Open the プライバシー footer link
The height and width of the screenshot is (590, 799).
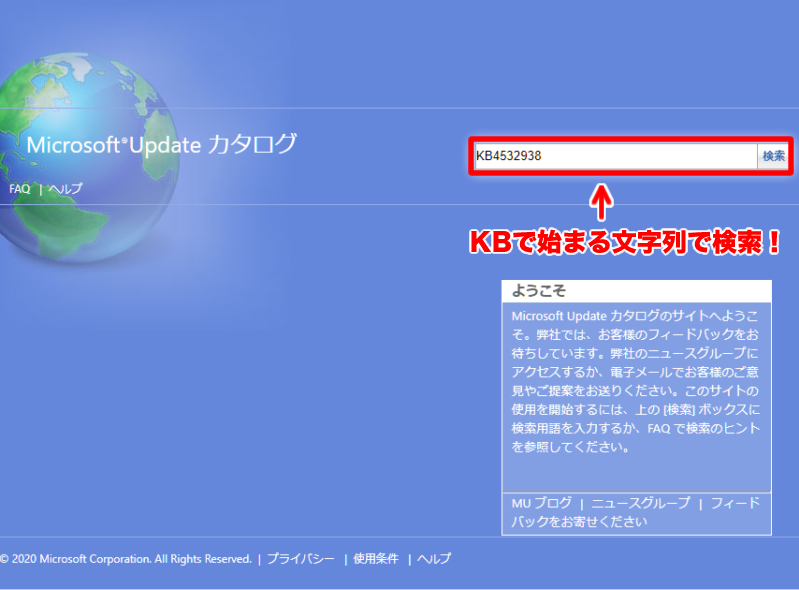coord(300,559)
